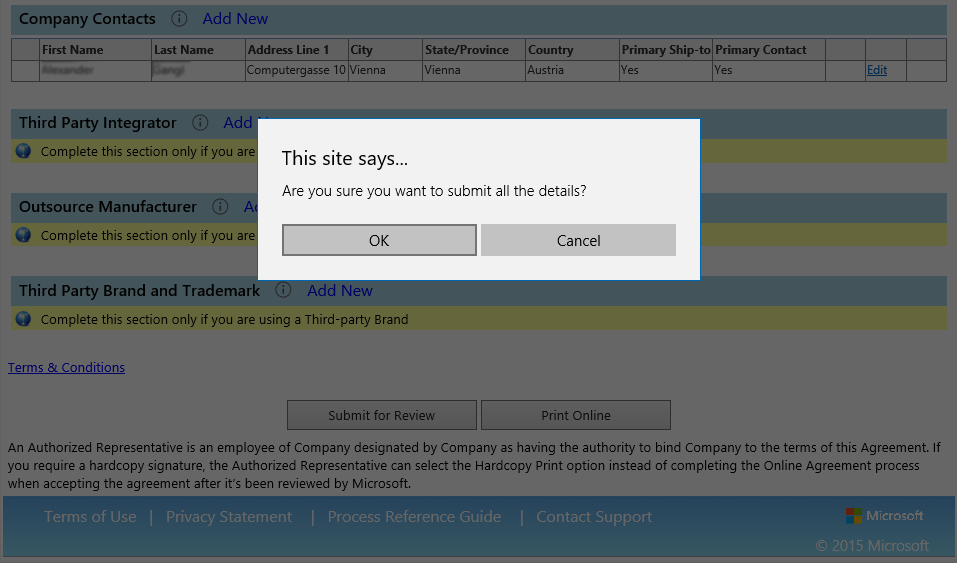Click info icon beside Third Party Integrator
The image size is (957, 563).
[x=200, y=123]
